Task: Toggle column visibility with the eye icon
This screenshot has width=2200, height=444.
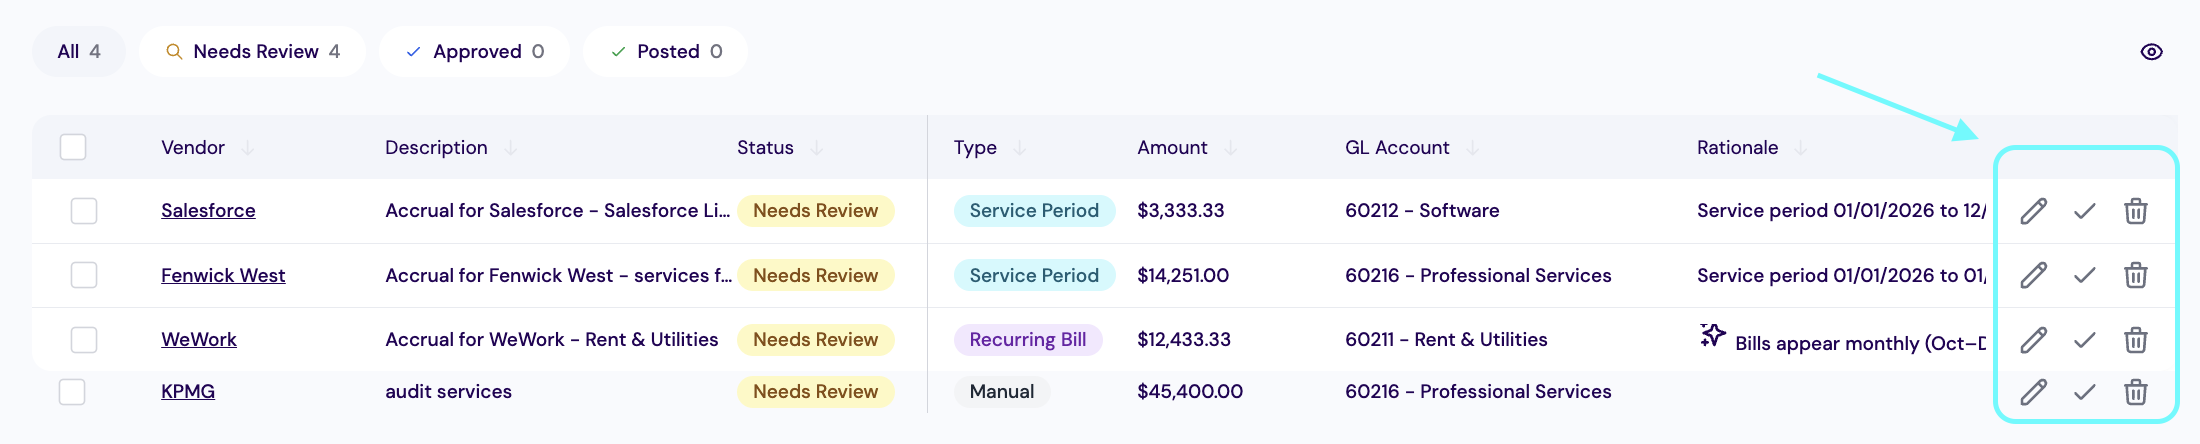Action: coord(2151,52)
